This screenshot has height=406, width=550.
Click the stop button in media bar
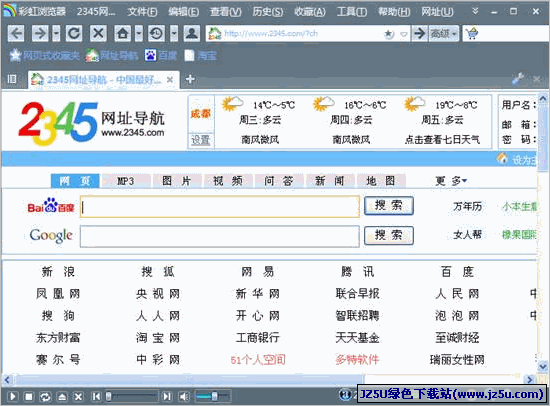pos(29,397)
